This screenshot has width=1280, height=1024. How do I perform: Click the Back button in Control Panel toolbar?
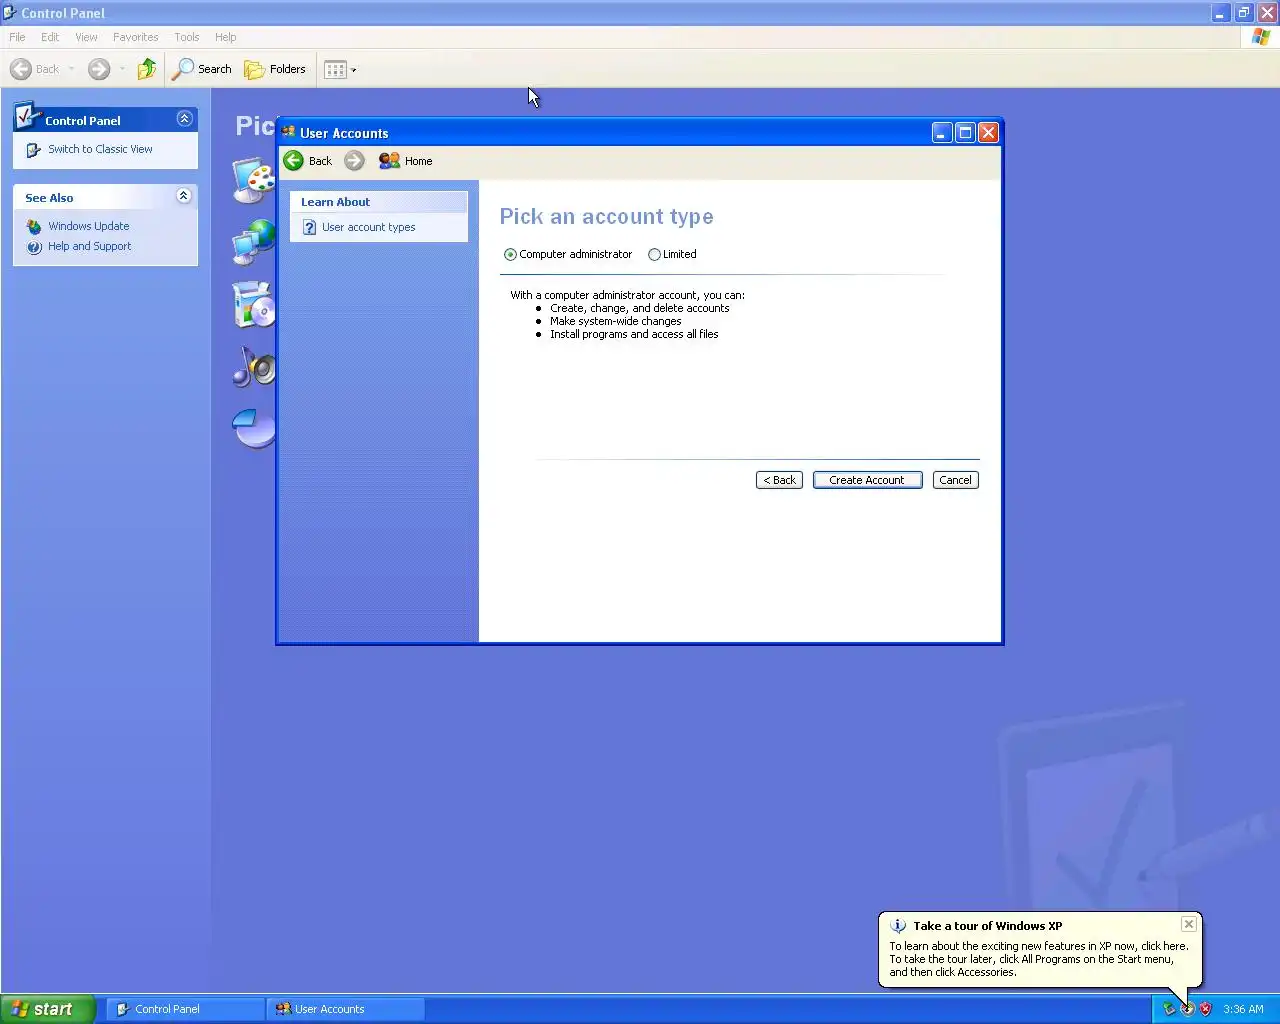pyautogui.click(x=35, y=69)
